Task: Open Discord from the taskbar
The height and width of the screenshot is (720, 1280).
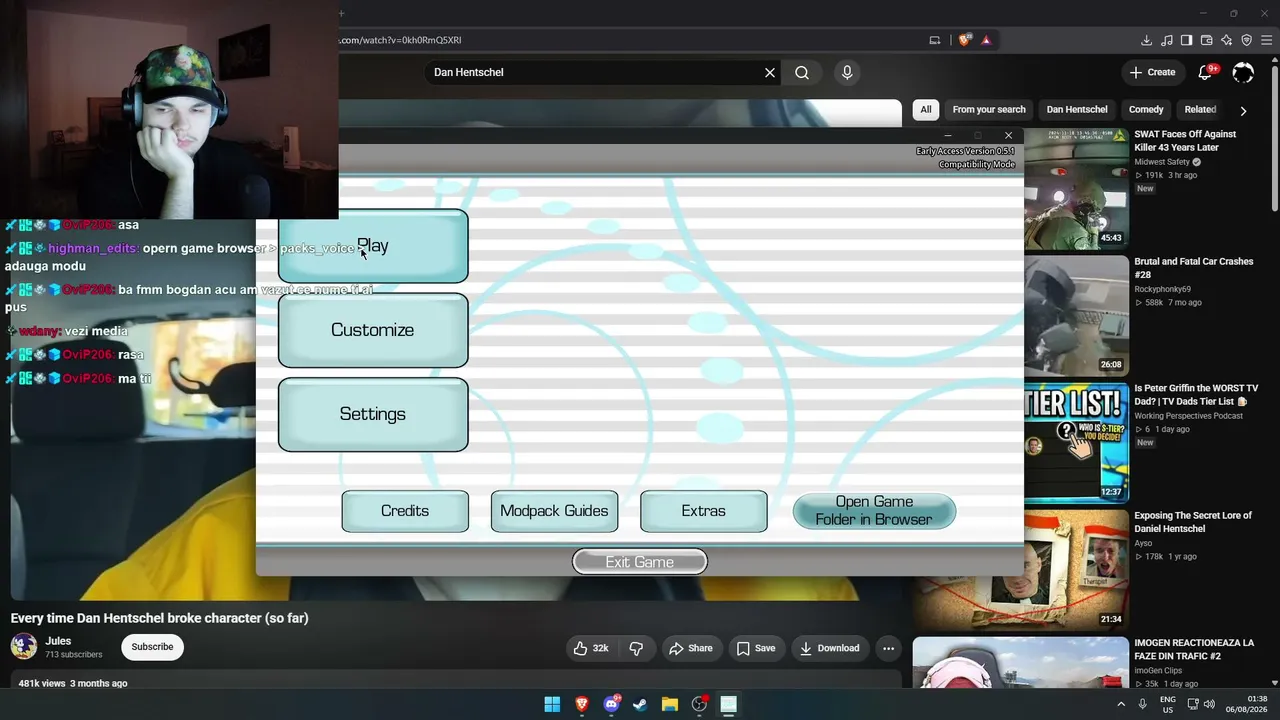Action: point(611,704)
